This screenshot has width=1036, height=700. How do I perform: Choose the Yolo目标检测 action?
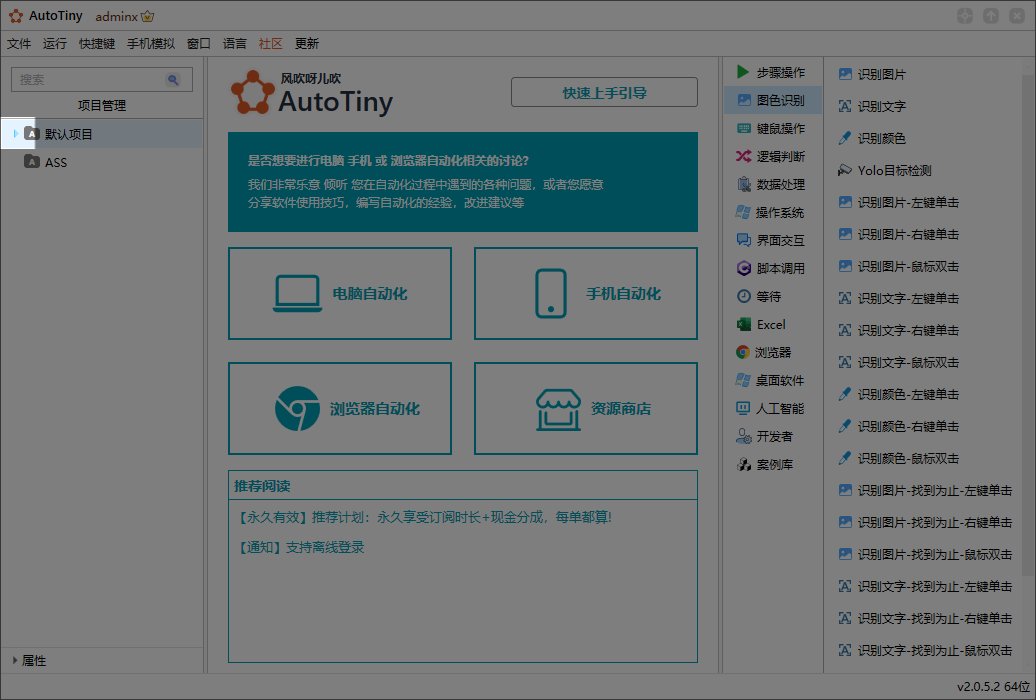coord(885,171)
